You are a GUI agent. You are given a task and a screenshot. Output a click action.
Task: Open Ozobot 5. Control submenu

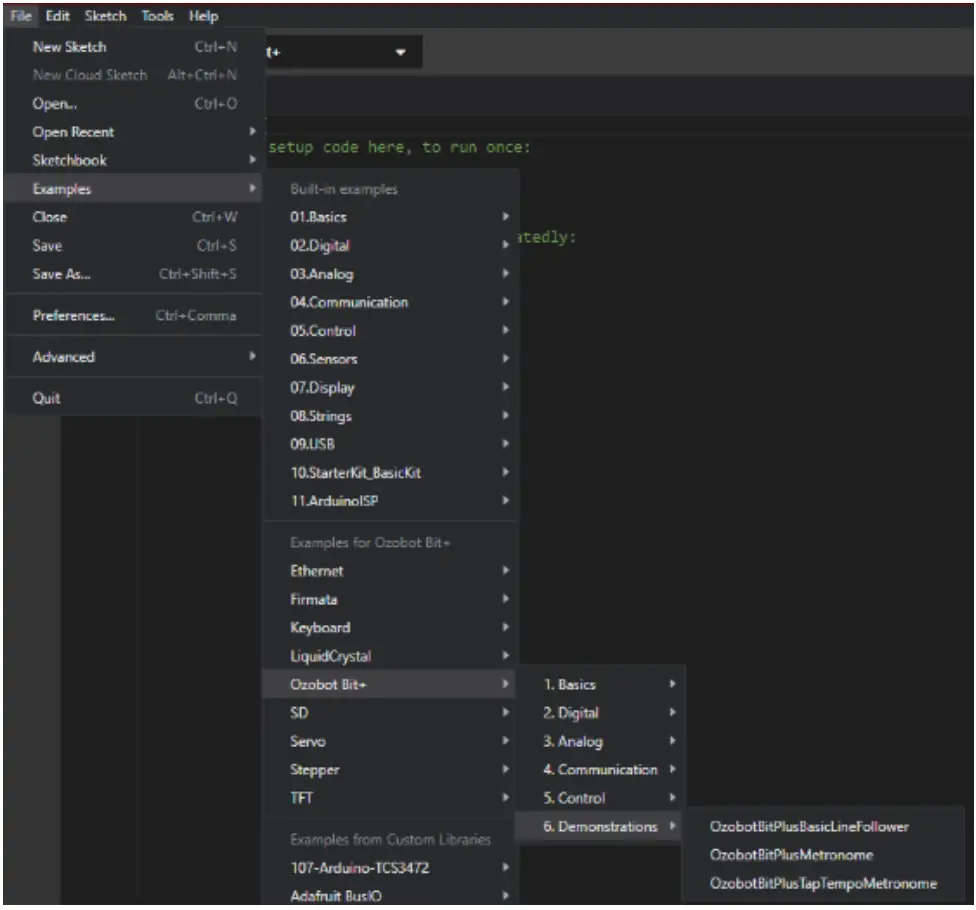[x=600, y=798]
